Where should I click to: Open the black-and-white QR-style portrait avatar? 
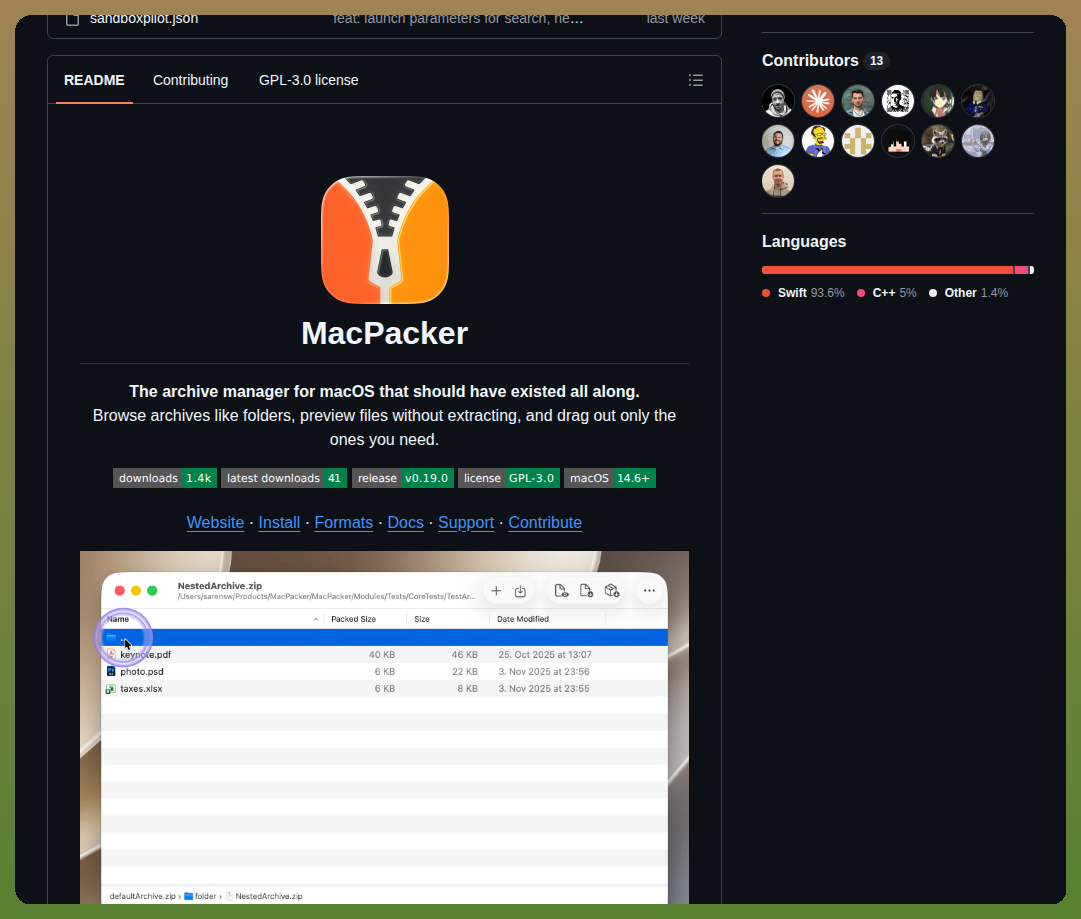pyautogui.click(x=898, y=101)
